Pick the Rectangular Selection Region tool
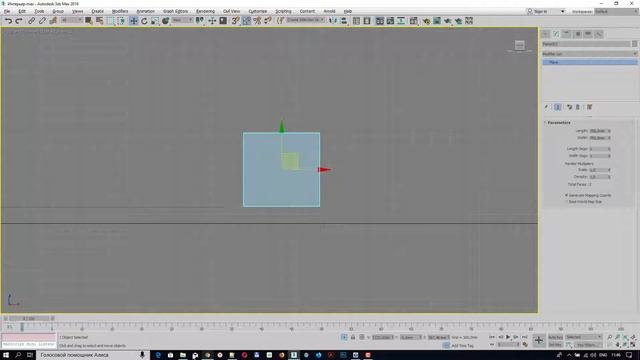The height and width of the screenshot is (360, 640). click(x=111, y=21)
